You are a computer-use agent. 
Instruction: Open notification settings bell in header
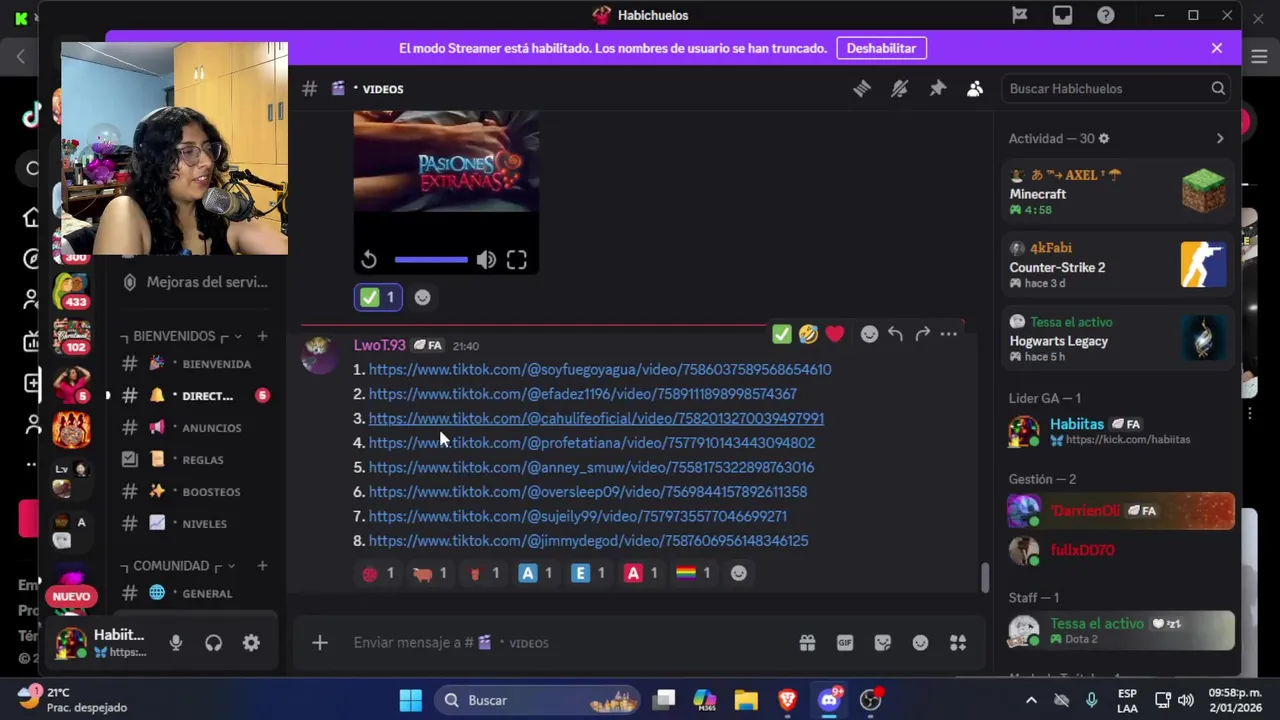(899, 89)
